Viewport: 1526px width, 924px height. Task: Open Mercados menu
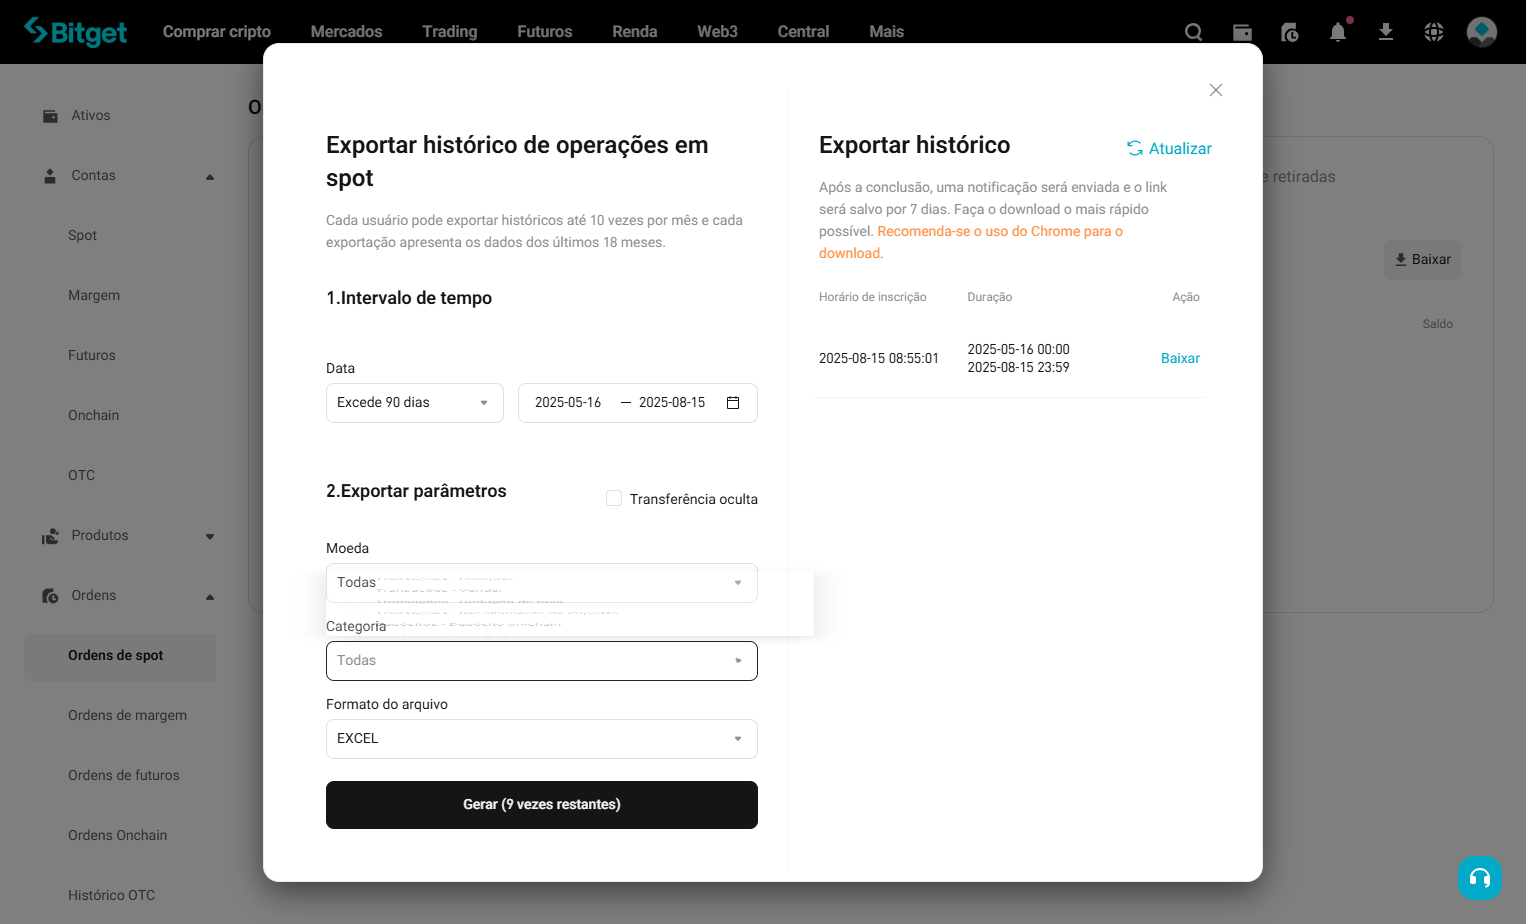[x=347, y=32]
